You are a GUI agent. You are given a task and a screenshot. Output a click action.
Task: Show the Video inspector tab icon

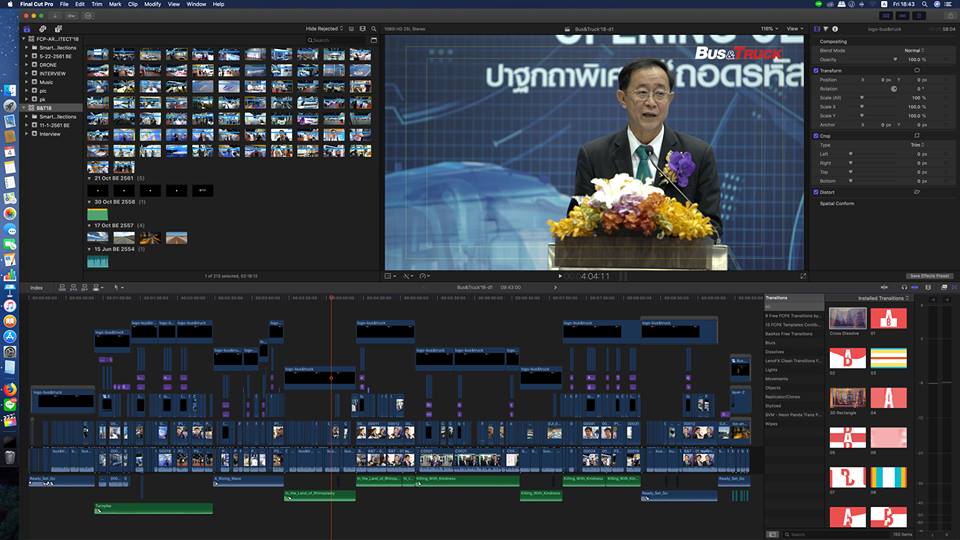point(818,28)
